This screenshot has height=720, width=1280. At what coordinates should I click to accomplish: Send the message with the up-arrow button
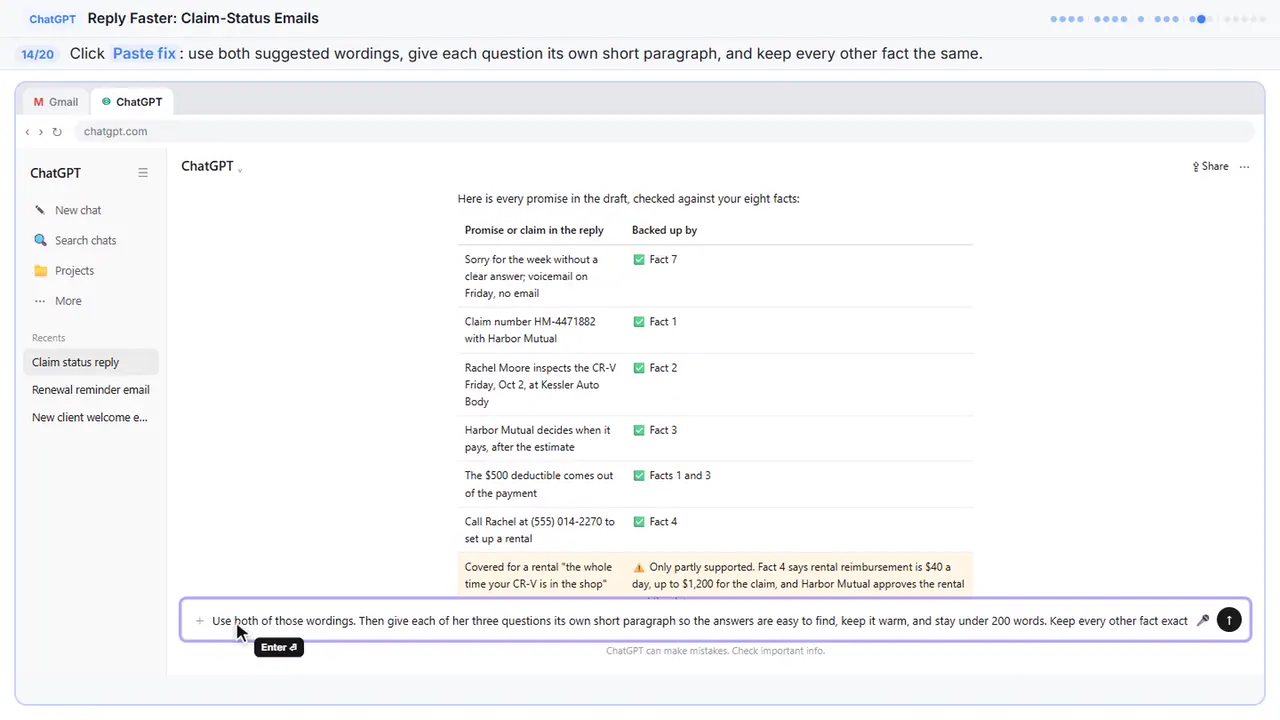1229,620
